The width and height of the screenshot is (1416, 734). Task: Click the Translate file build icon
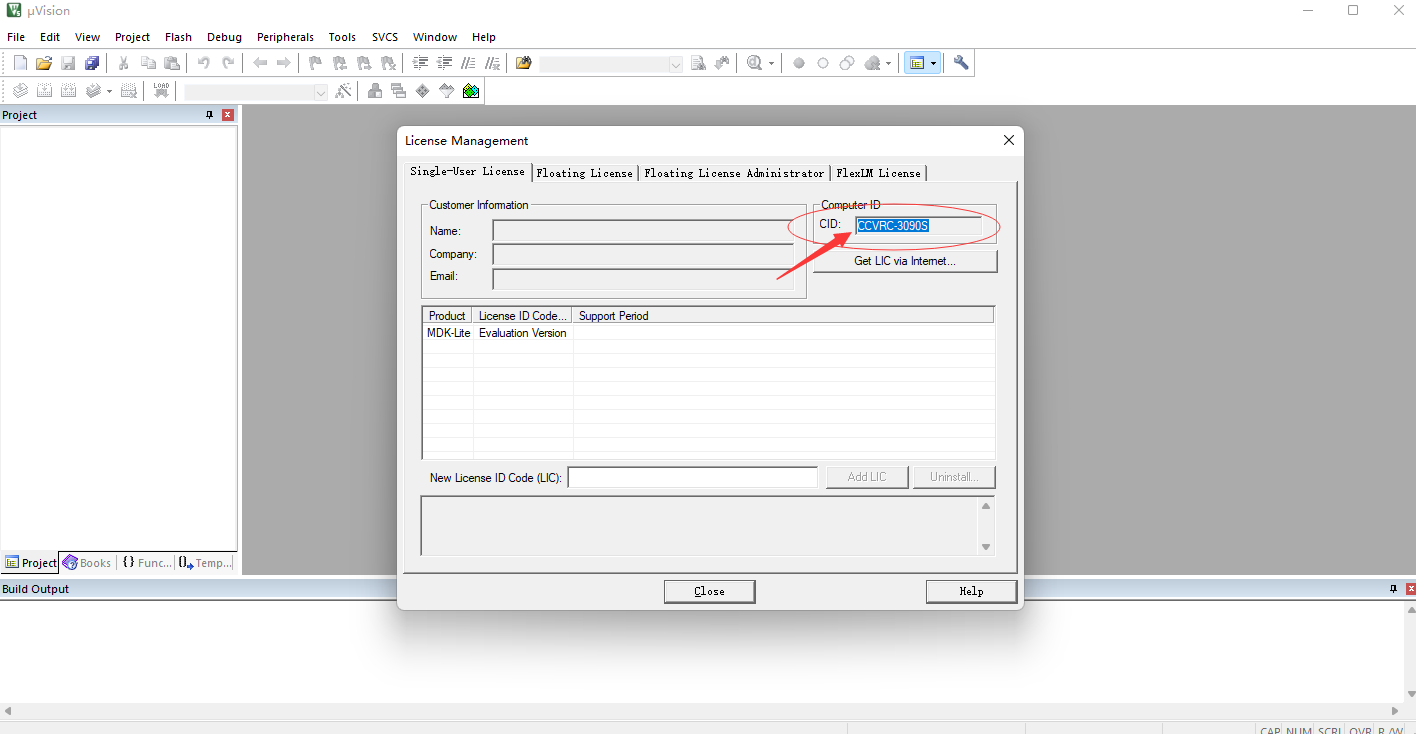click(20, 91)
